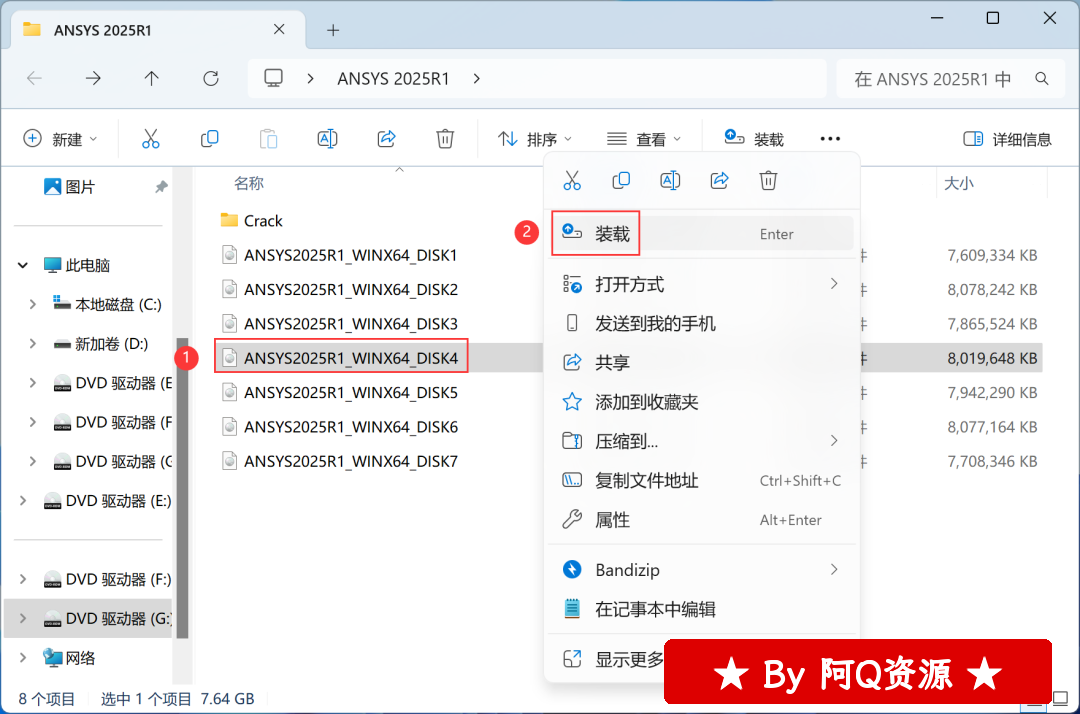
Task: Choose 在记事本中编辑 in the context menu
Action: point(703,609)
